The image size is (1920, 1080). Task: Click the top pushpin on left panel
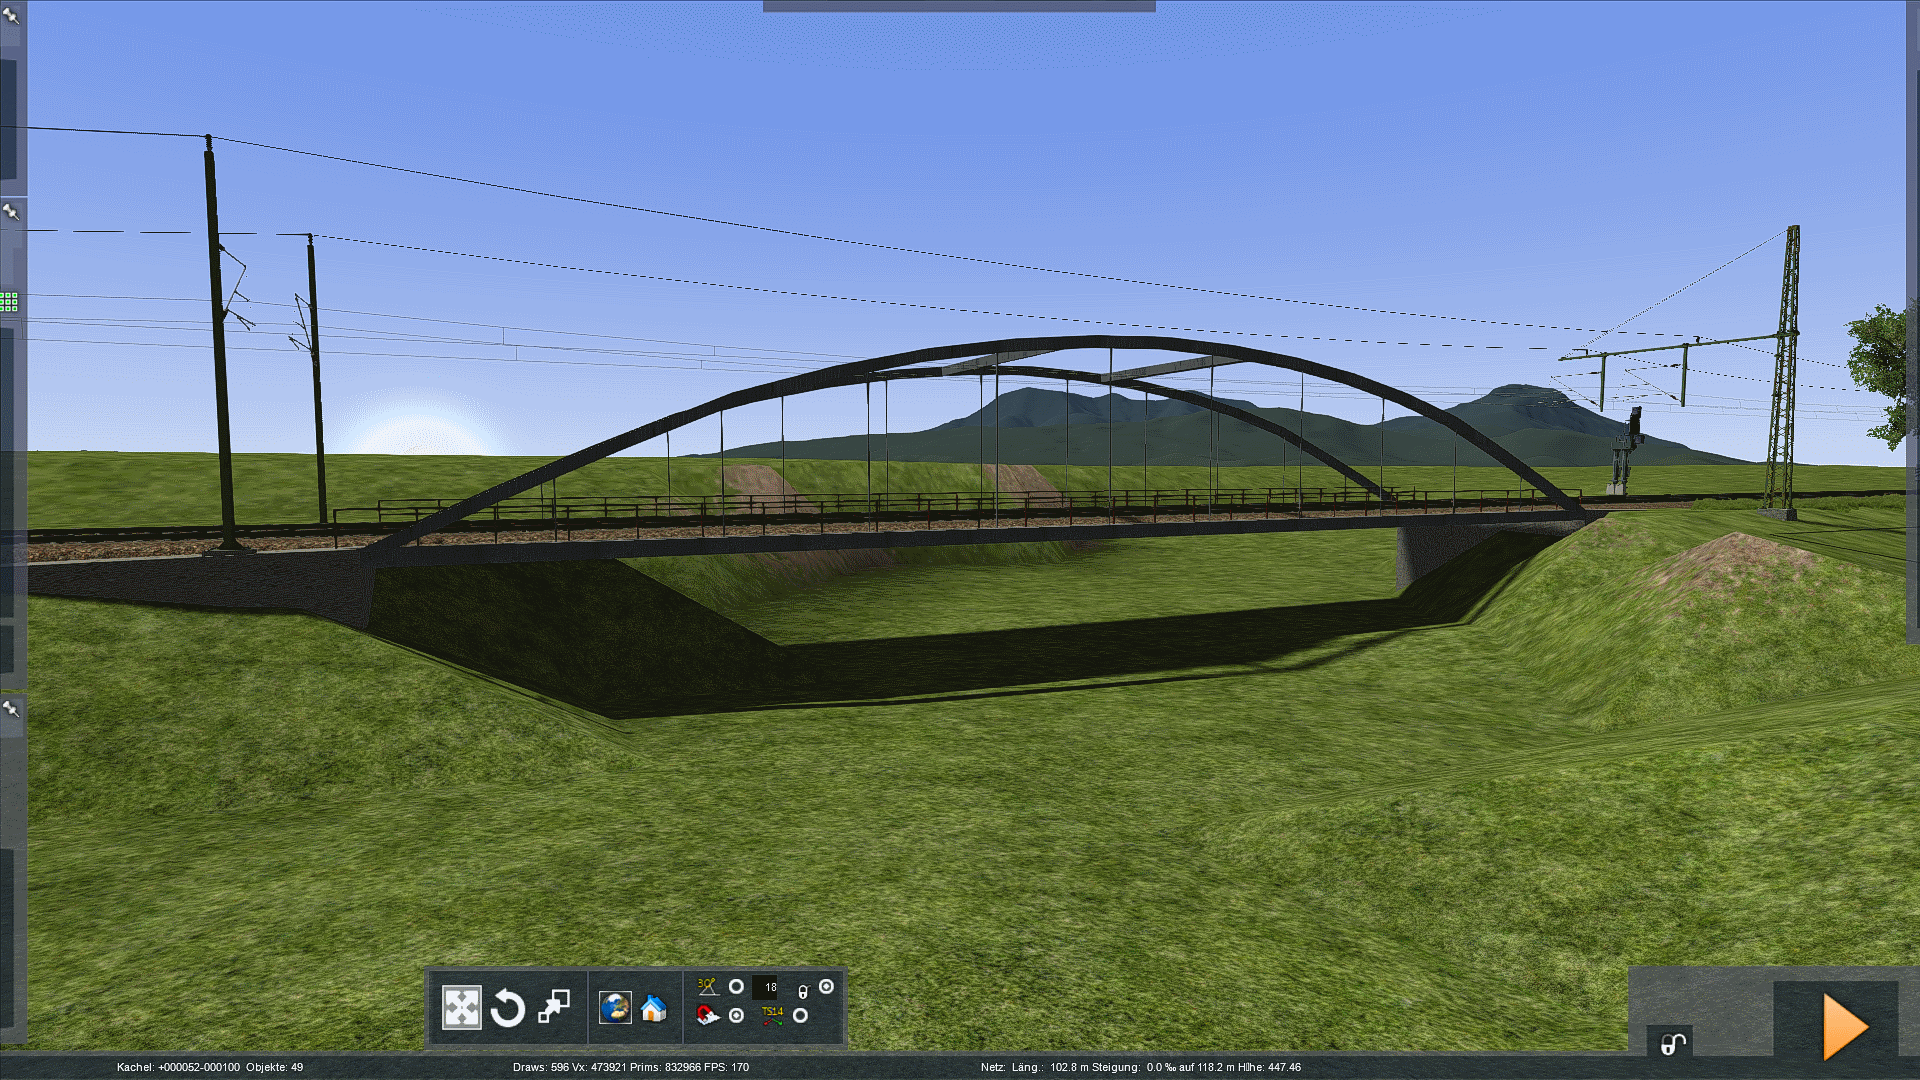click(x=11, y=15)
